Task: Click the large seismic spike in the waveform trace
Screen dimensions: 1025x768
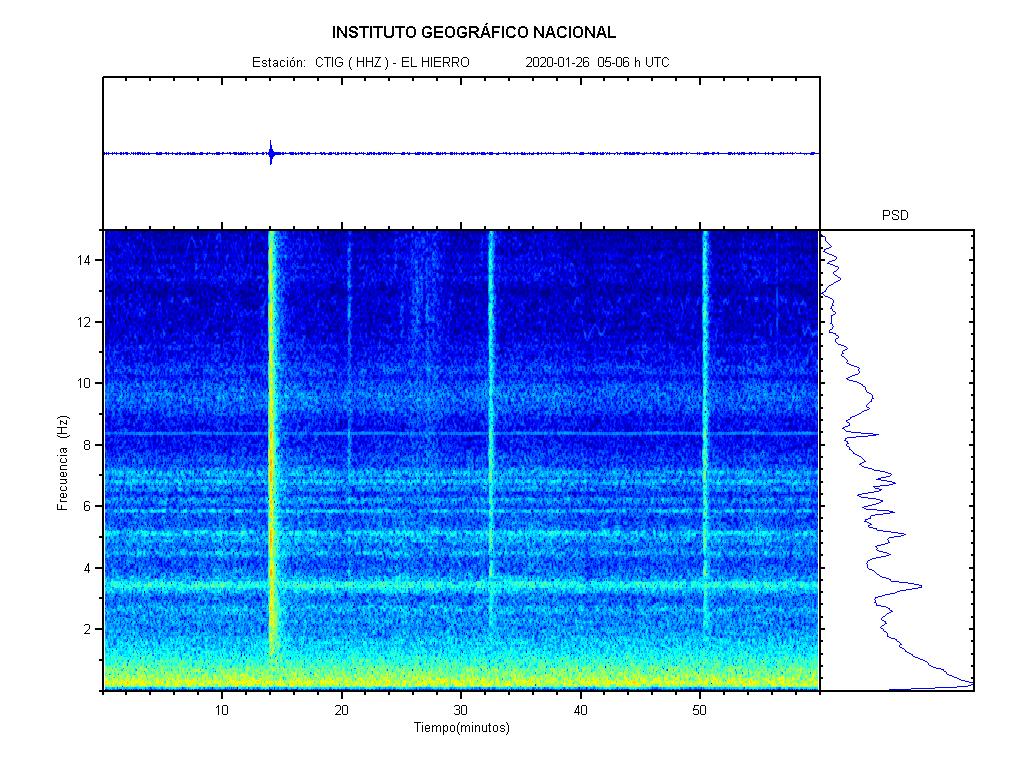Action: (271, 153)
